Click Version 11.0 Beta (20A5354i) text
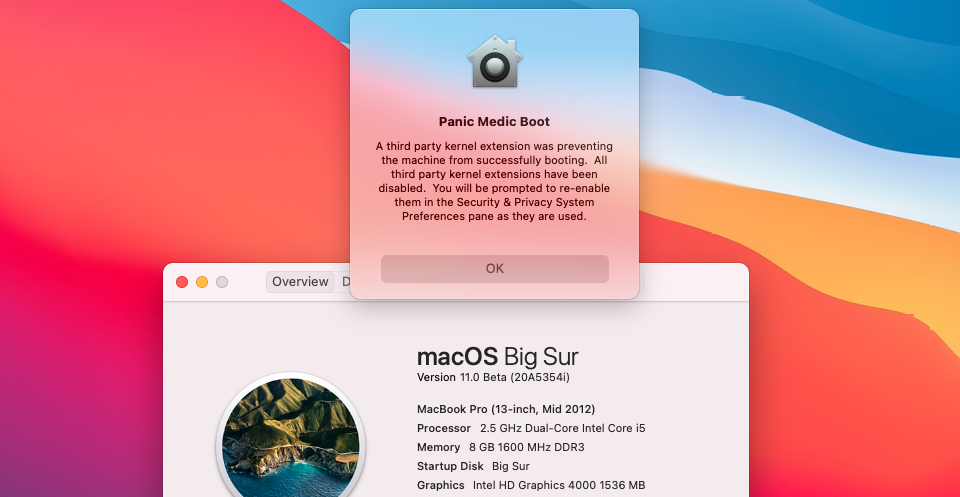Screen dimensions: 960x497 click(493, 378)
